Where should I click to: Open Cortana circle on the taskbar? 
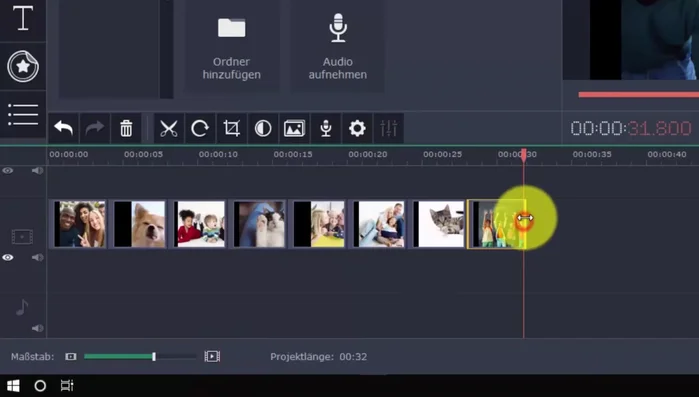[40, 386]
